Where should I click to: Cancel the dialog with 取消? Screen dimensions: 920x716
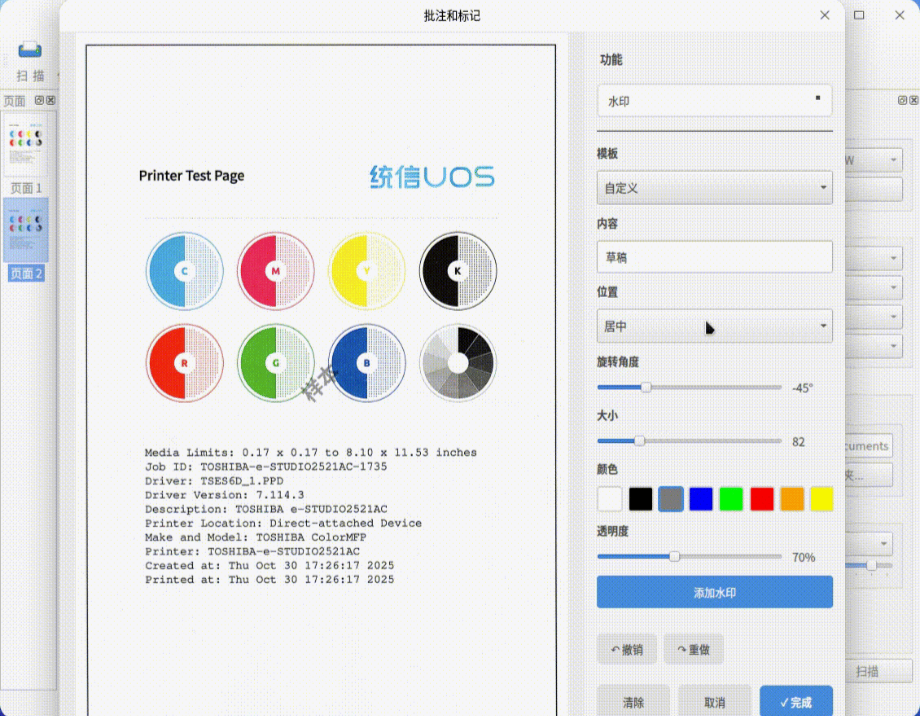[x=715, y=702]
